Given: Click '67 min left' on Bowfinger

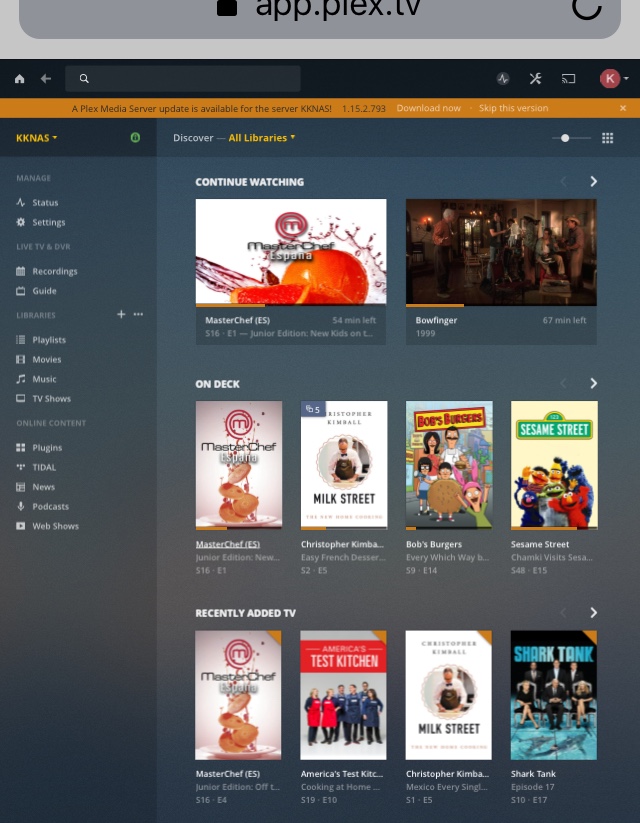Looking at the screenshot, I should (x=564, y=320).
